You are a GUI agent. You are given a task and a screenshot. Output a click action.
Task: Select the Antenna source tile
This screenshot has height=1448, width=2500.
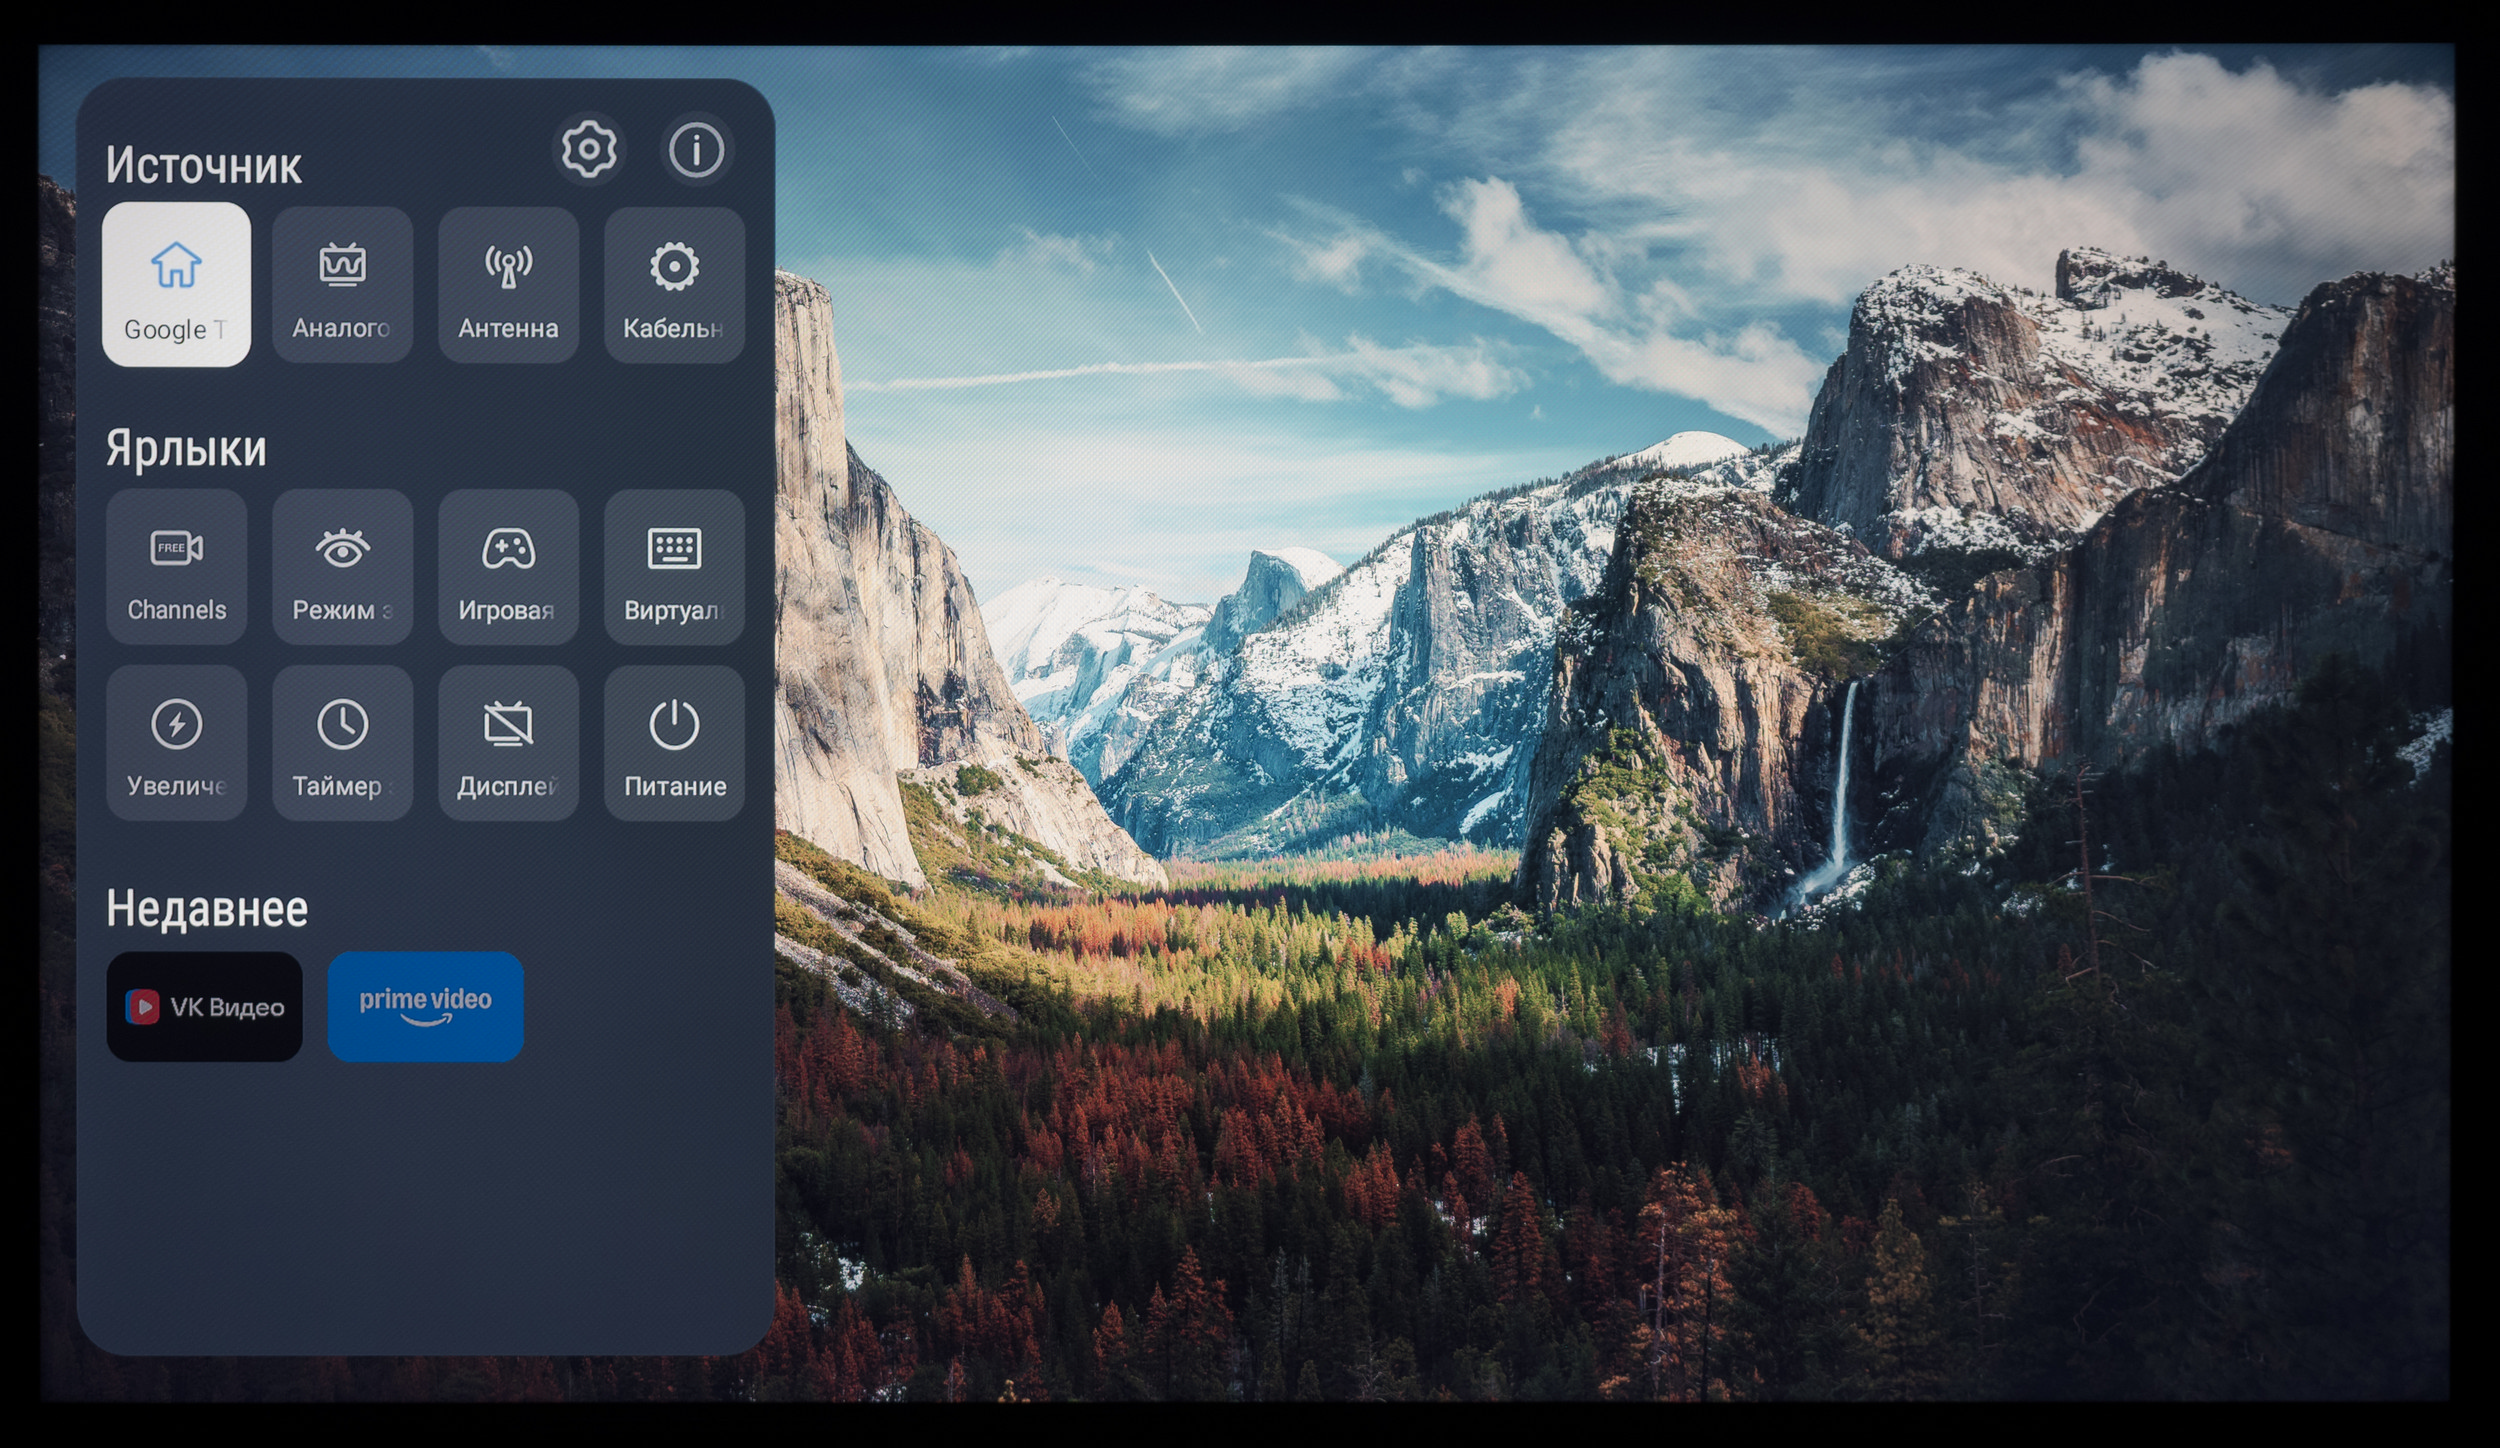pos(508,285)
